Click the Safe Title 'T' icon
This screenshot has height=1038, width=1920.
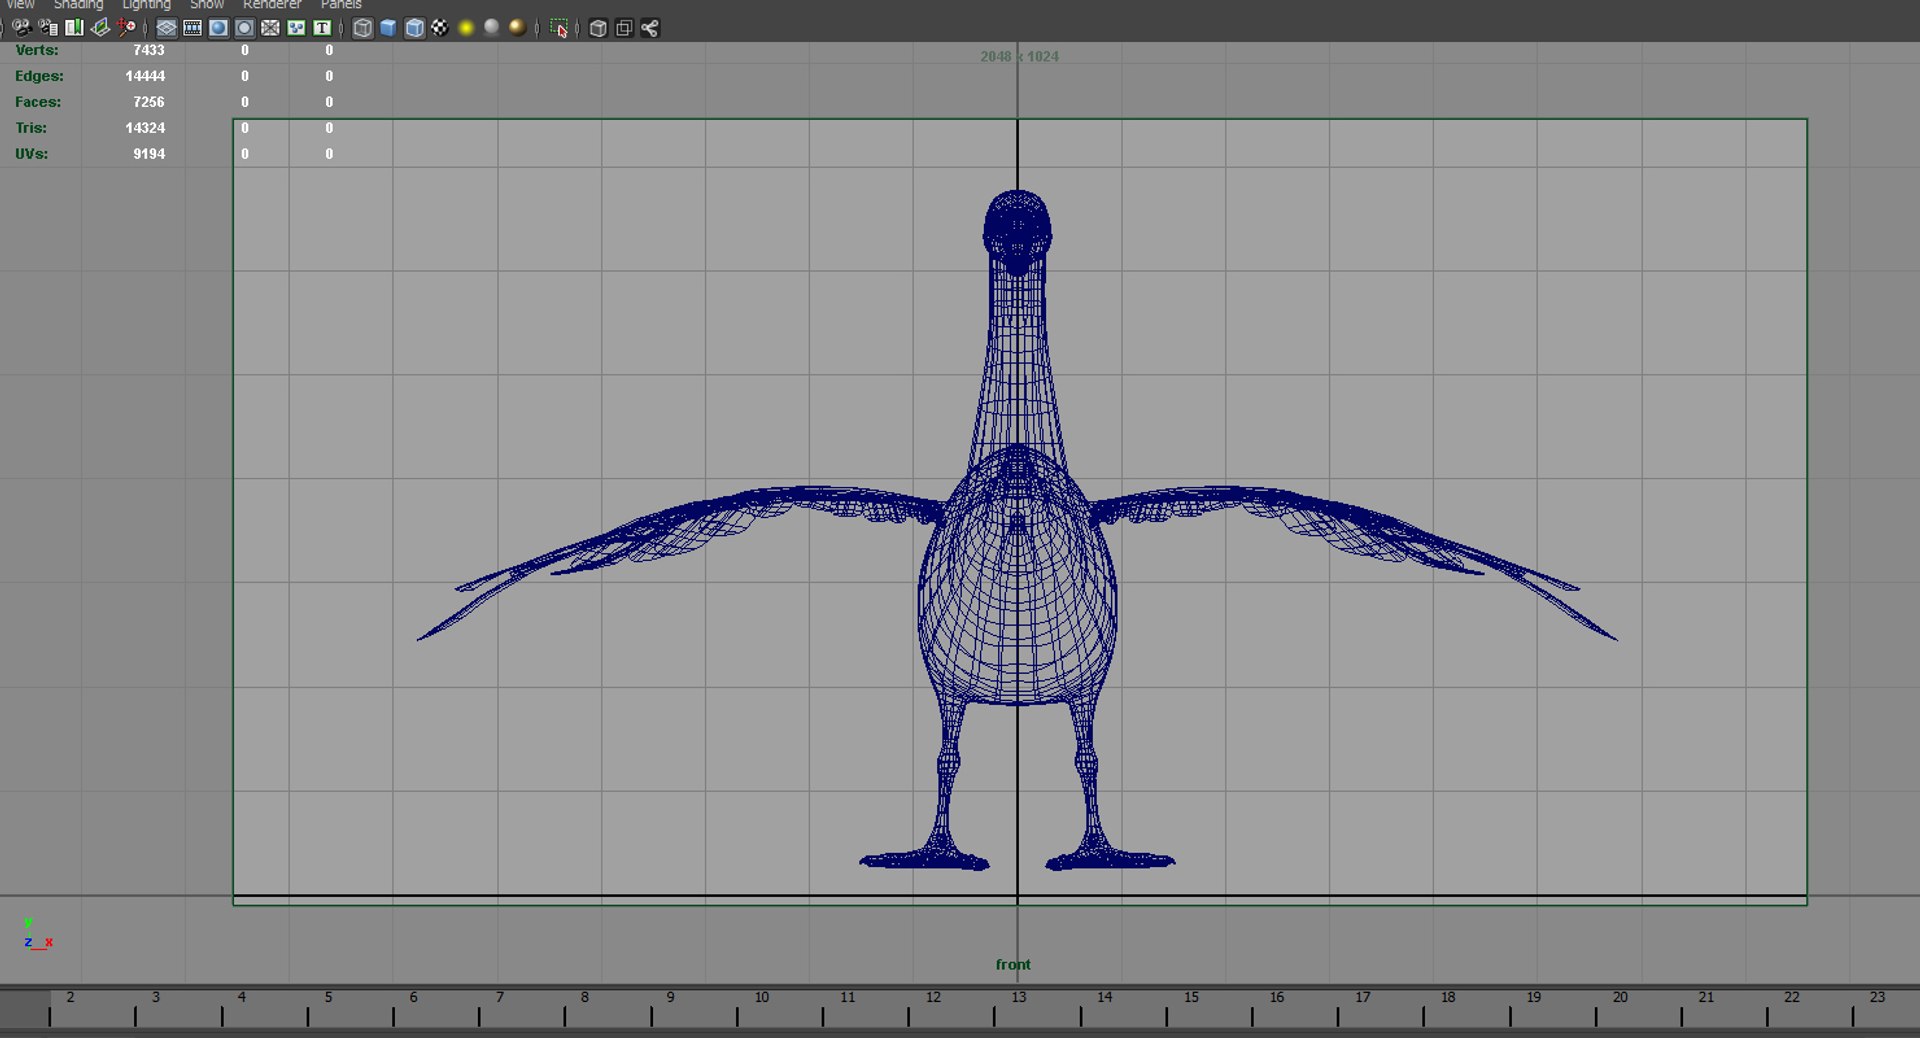[322, 28]
